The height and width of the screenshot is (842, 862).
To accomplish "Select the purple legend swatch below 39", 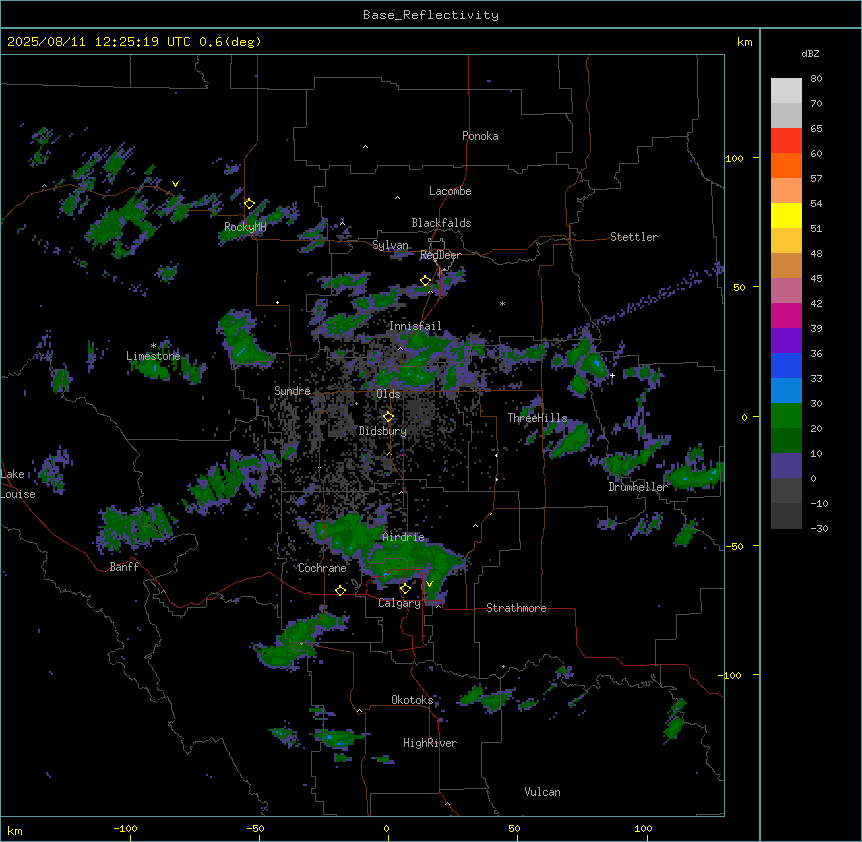I will pyautogui.click(x=786, y=341).
